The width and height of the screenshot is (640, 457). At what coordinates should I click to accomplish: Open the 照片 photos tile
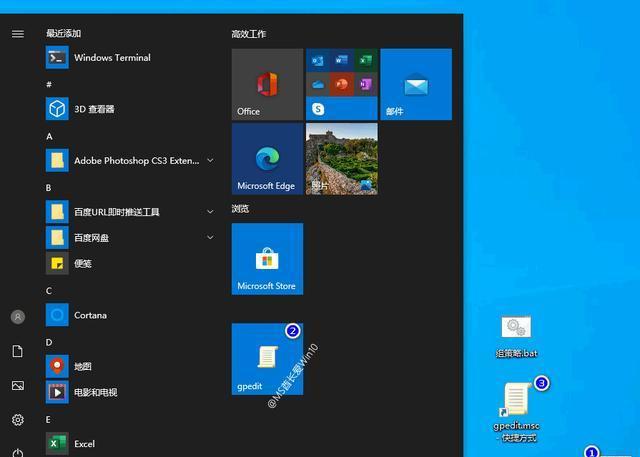click(342, 159)
